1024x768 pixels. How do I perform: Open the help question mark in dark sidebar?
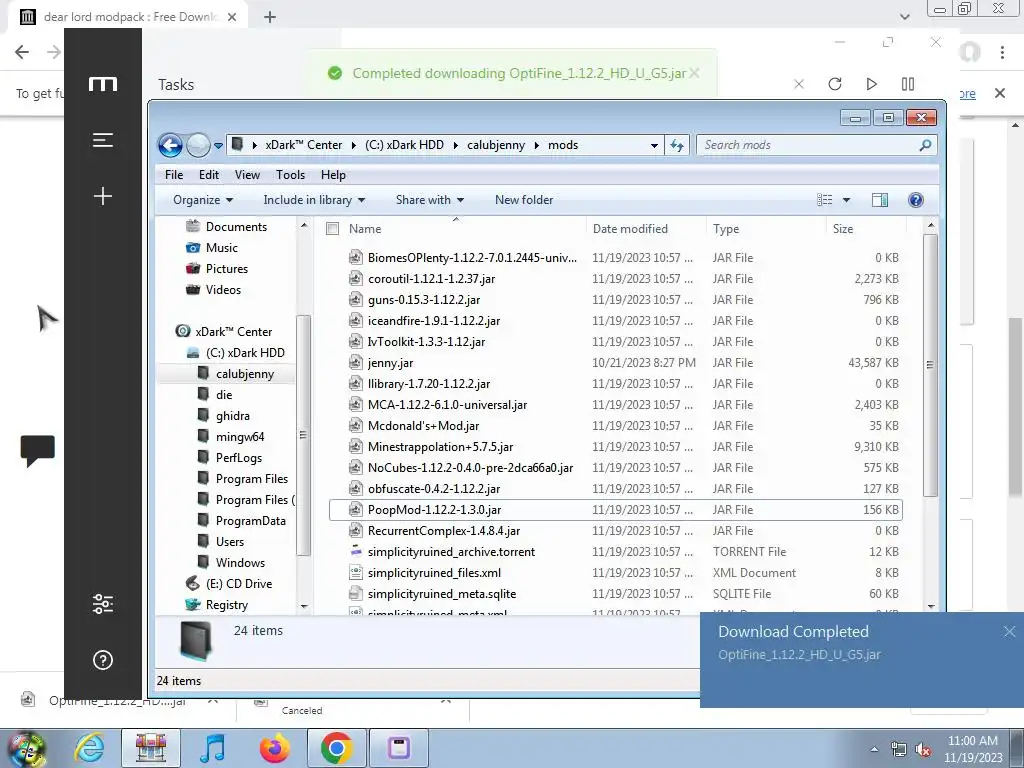pos(103,660)
